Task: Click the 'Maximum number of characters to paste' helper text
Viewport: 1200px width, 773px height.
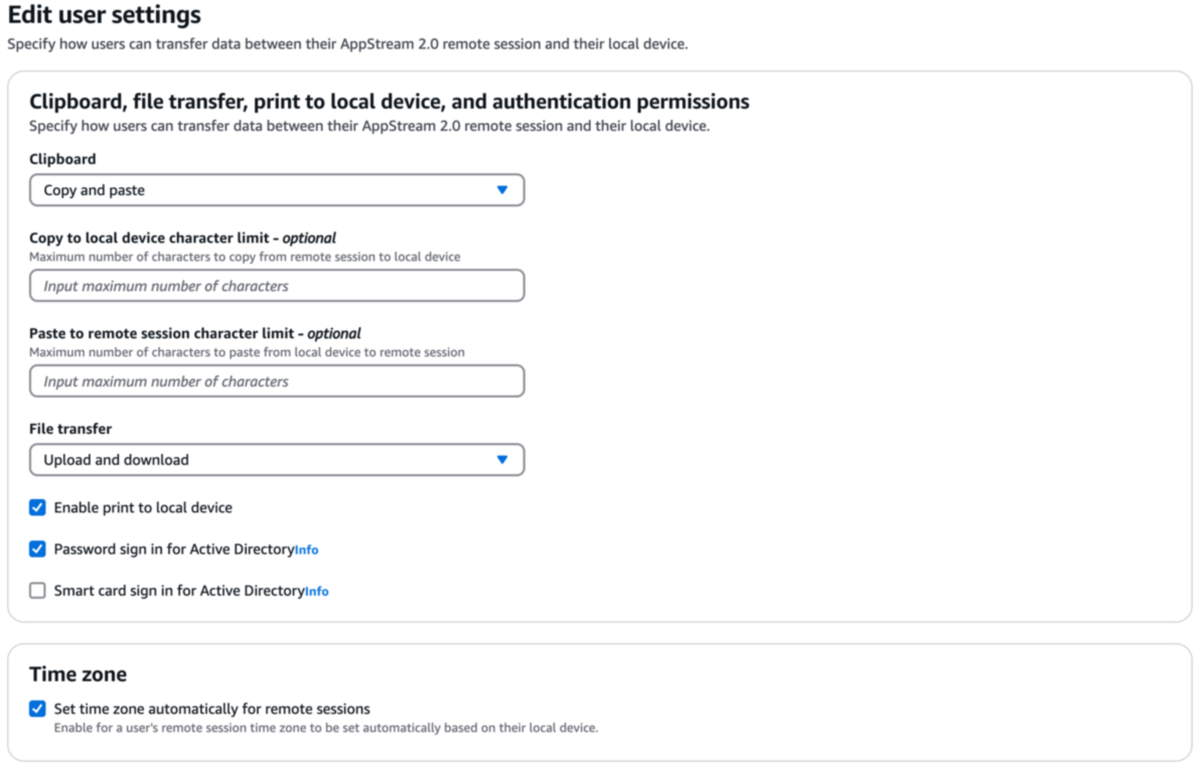Action: click(x=247, y=352)
